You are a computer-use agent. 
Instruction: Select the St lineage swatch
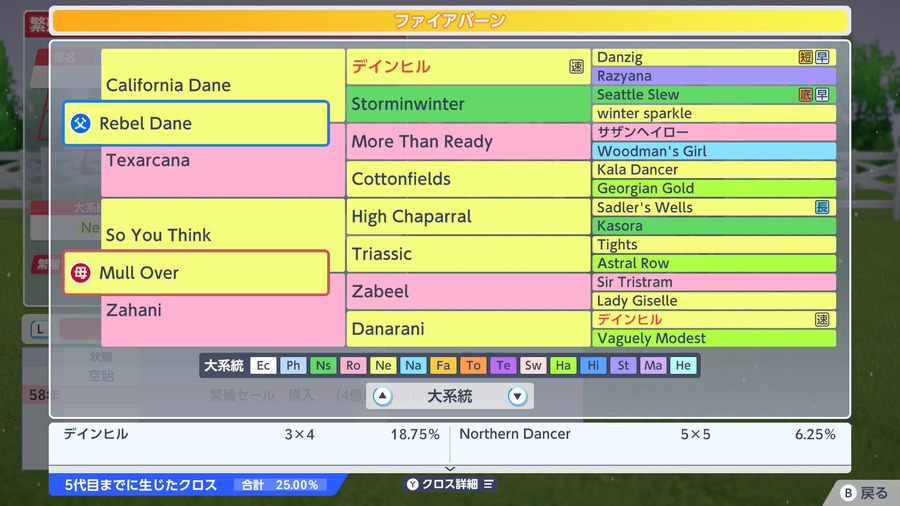[x=623, y=365]
